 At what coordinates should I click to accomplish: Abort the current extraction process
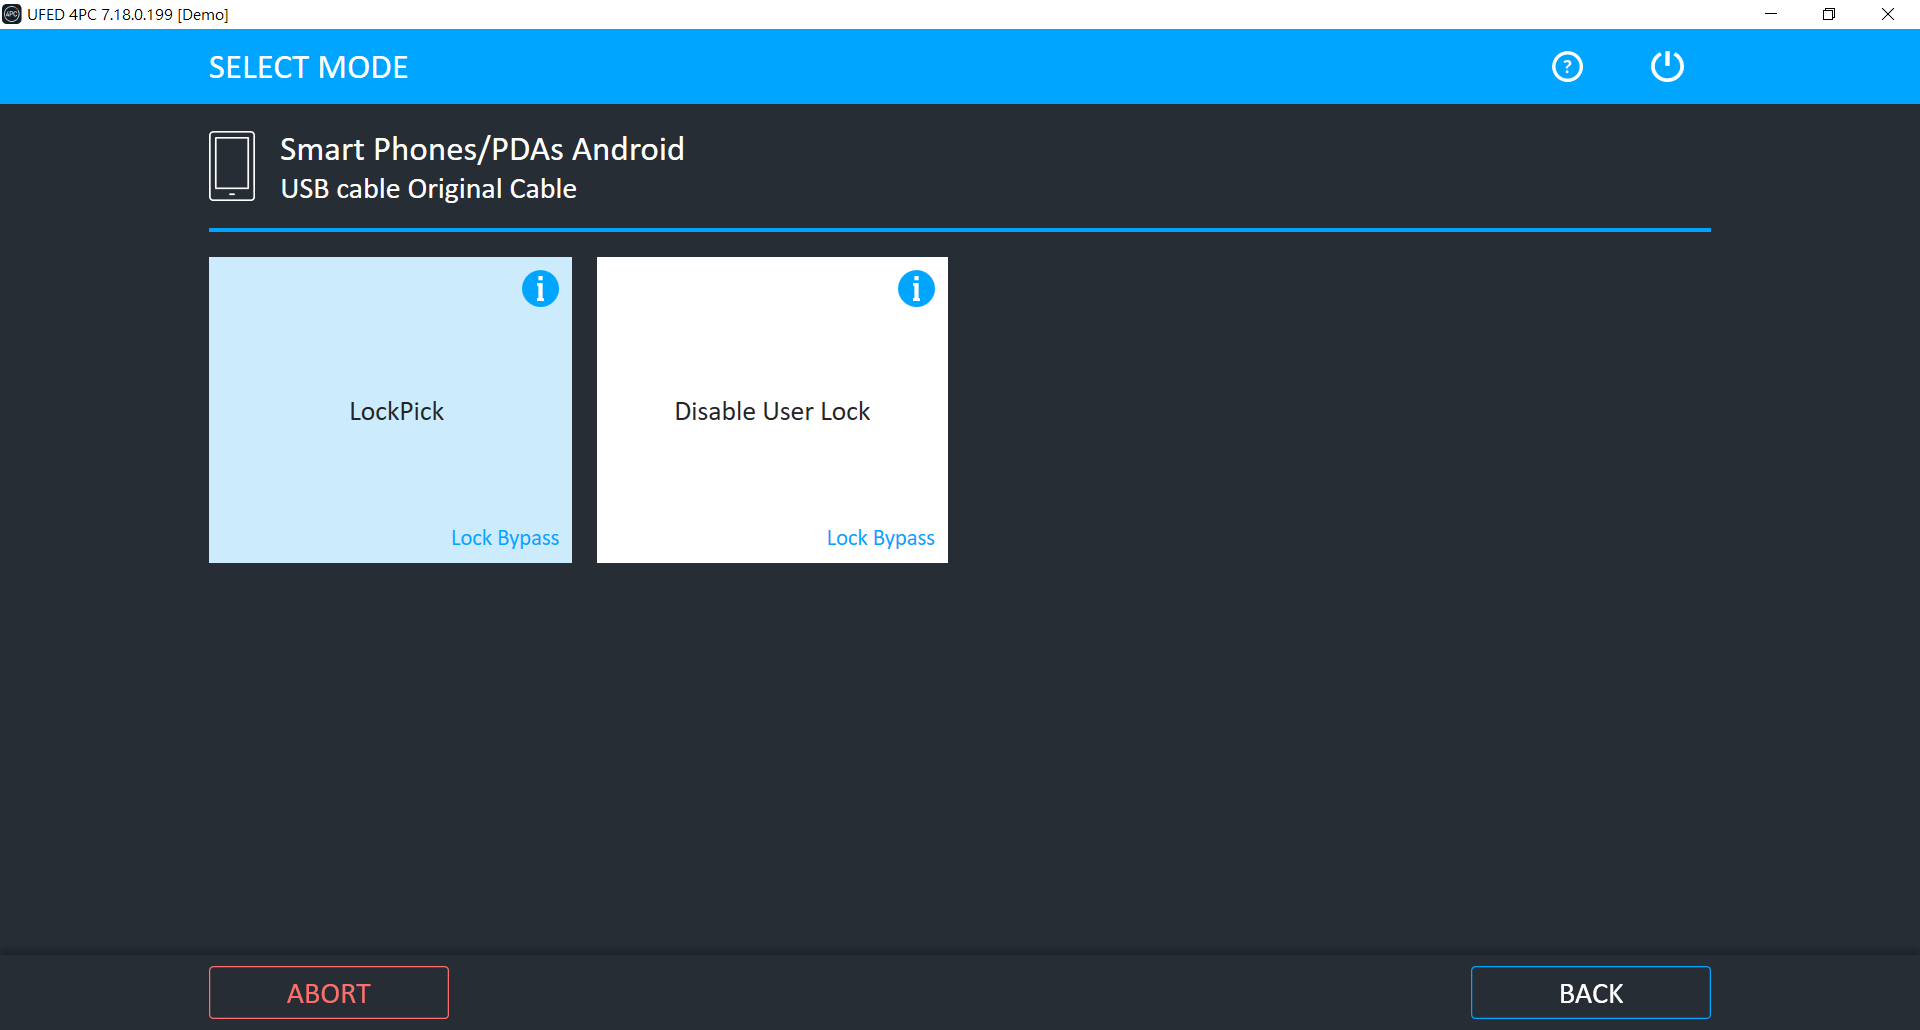coord(329,993)
